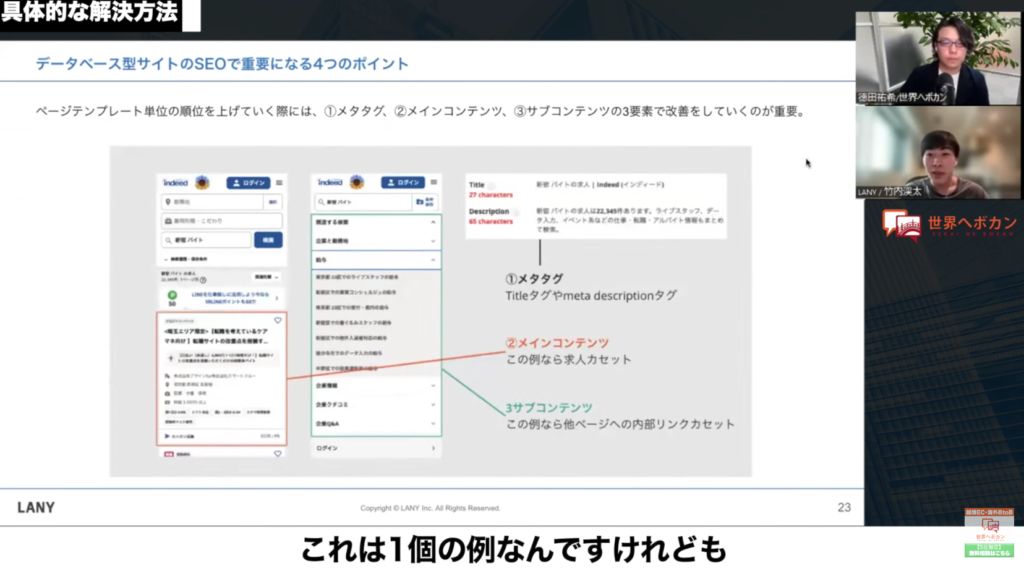
Task: Click into the location input in the left phone
Action: tap(214, 202)
